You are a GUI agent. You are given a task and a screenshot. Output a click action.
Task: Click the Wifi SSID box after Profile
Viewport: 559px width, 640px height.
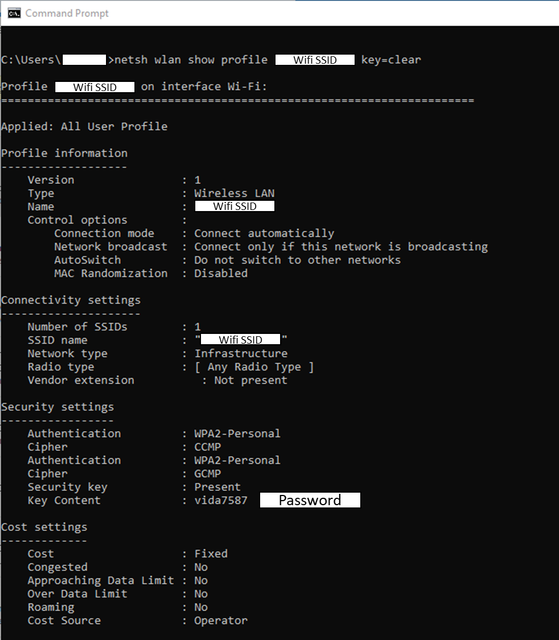point(95,87)
